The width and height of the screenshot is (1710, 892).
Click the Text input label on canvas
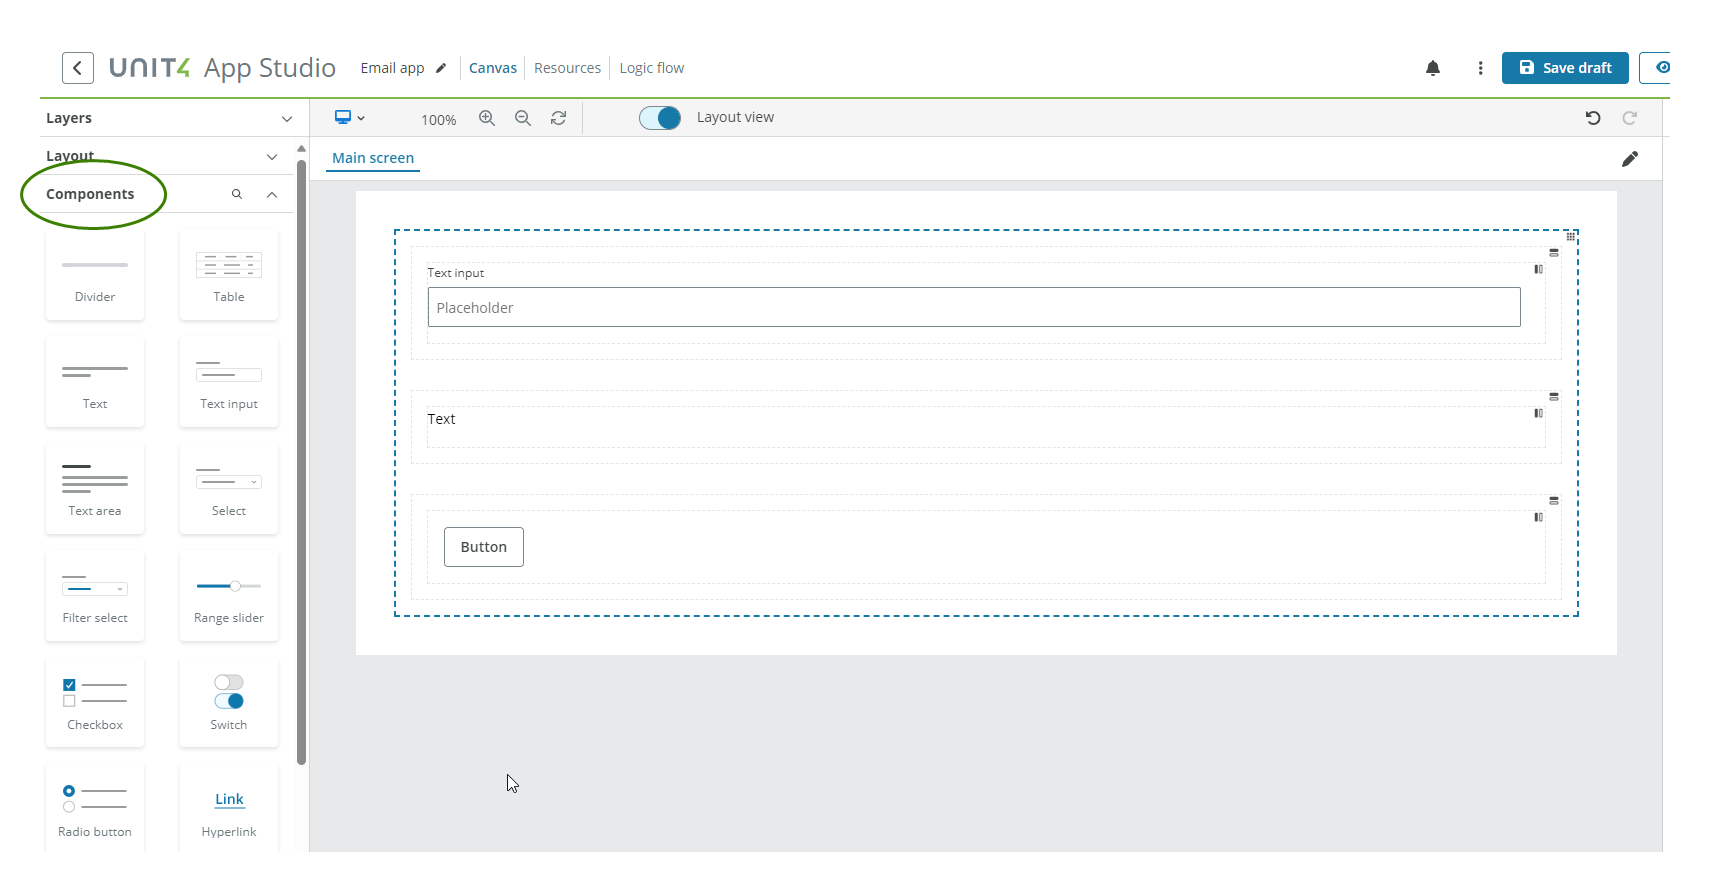tap(456, 273)
